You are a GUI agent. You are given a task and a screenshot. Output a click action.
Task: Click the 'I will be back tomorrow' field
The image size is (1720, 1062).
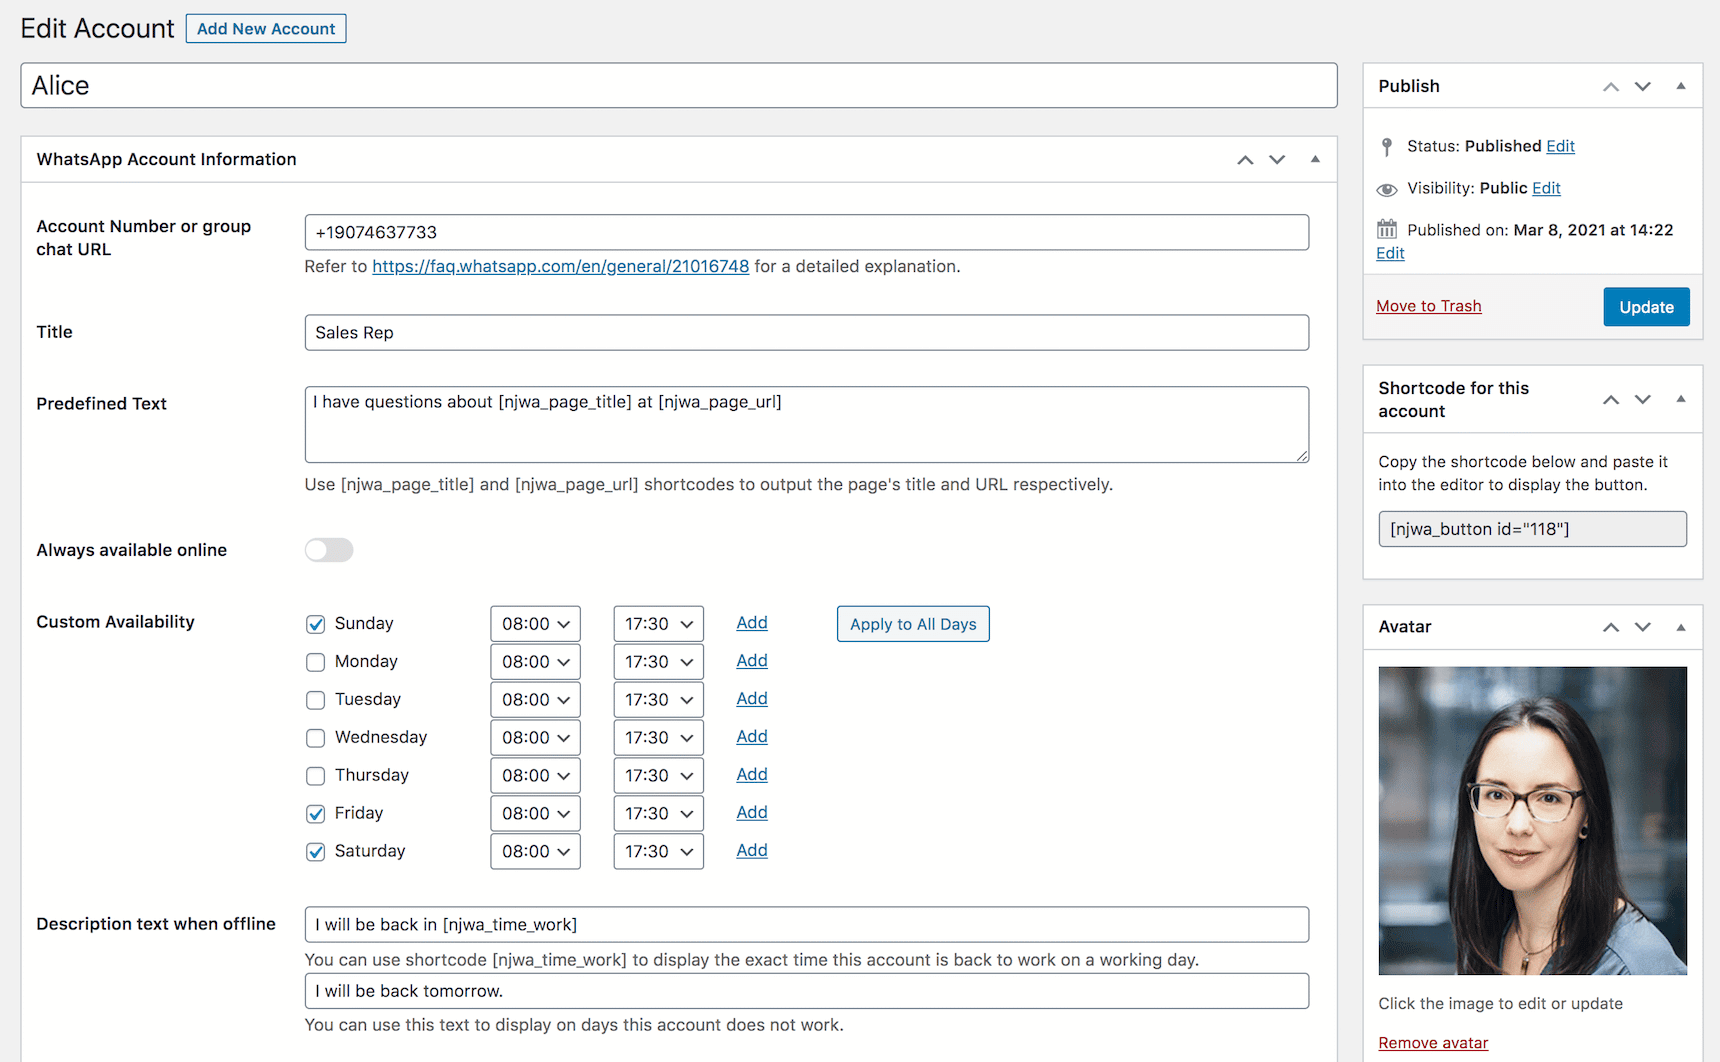coord(807,991)
